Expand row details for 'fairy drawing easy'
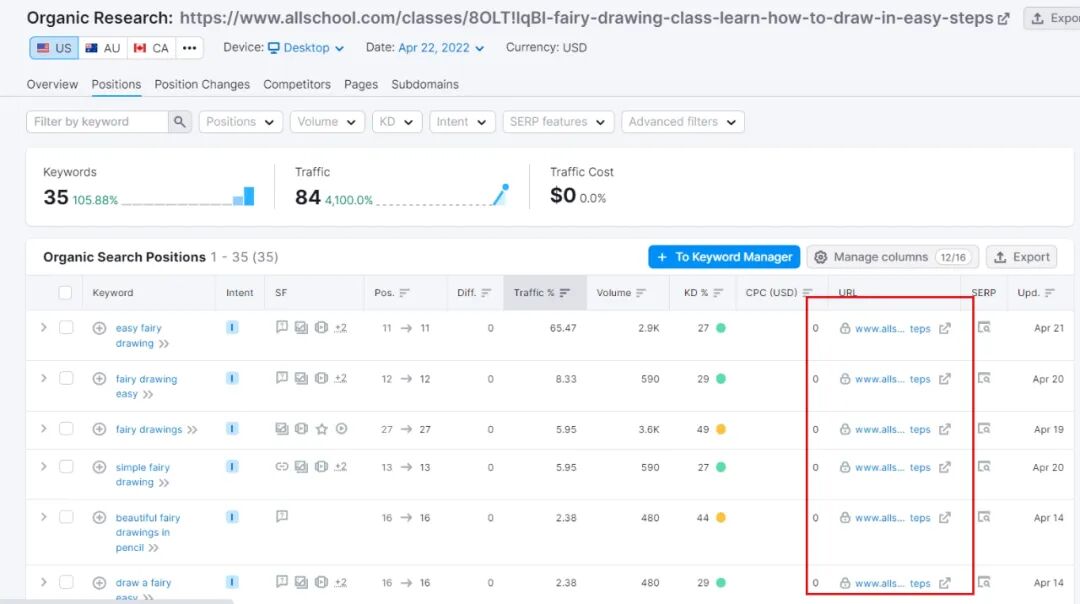 (43, 379)
